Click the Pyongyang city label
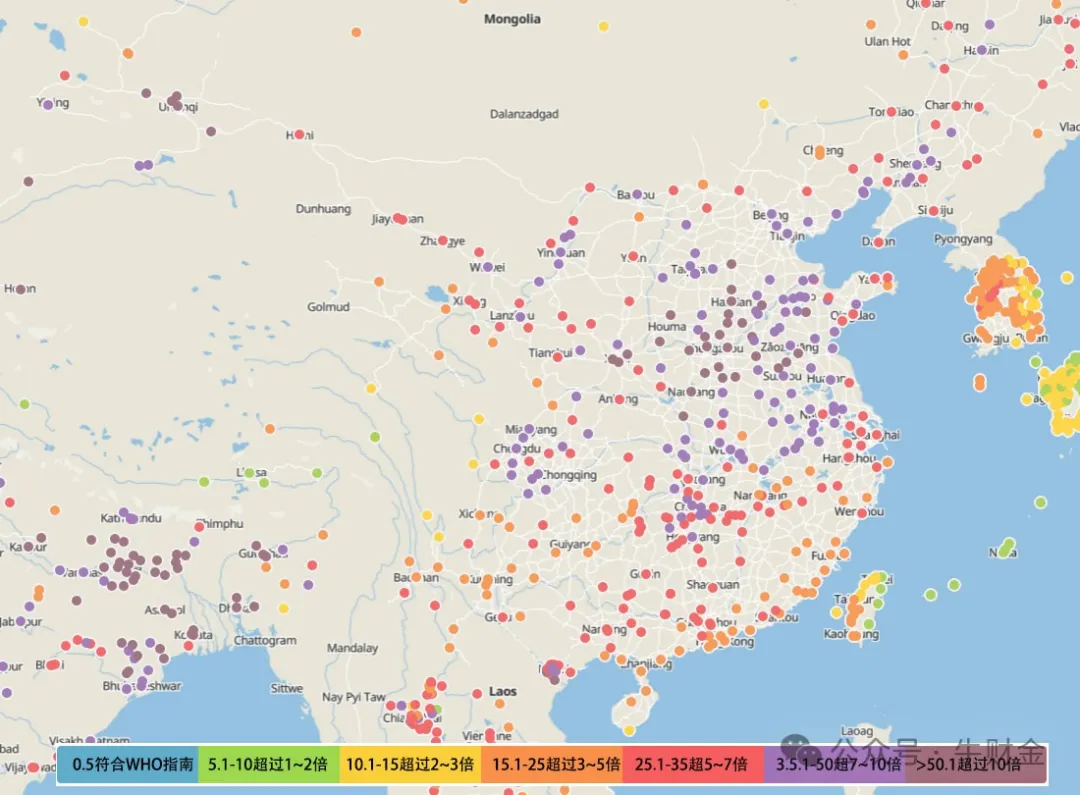The image size is (1080, 795). (x=962, y=239)
